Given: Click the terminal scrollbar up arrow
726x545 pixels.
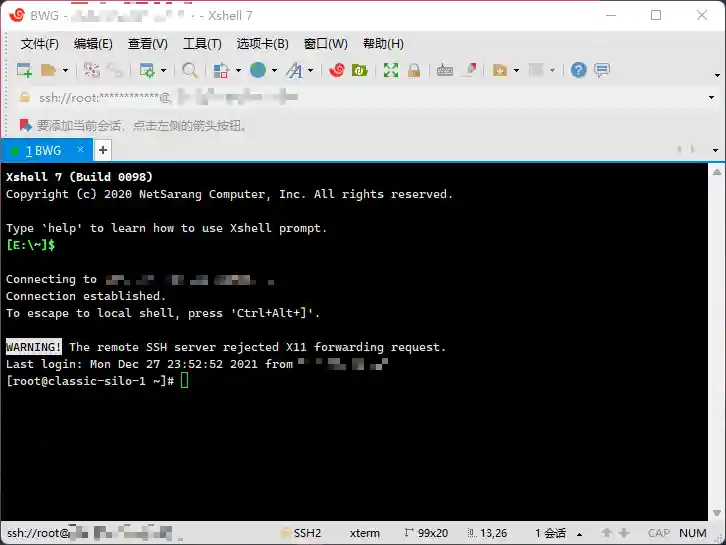Looking at the screenshot, I should coord(717,172).
